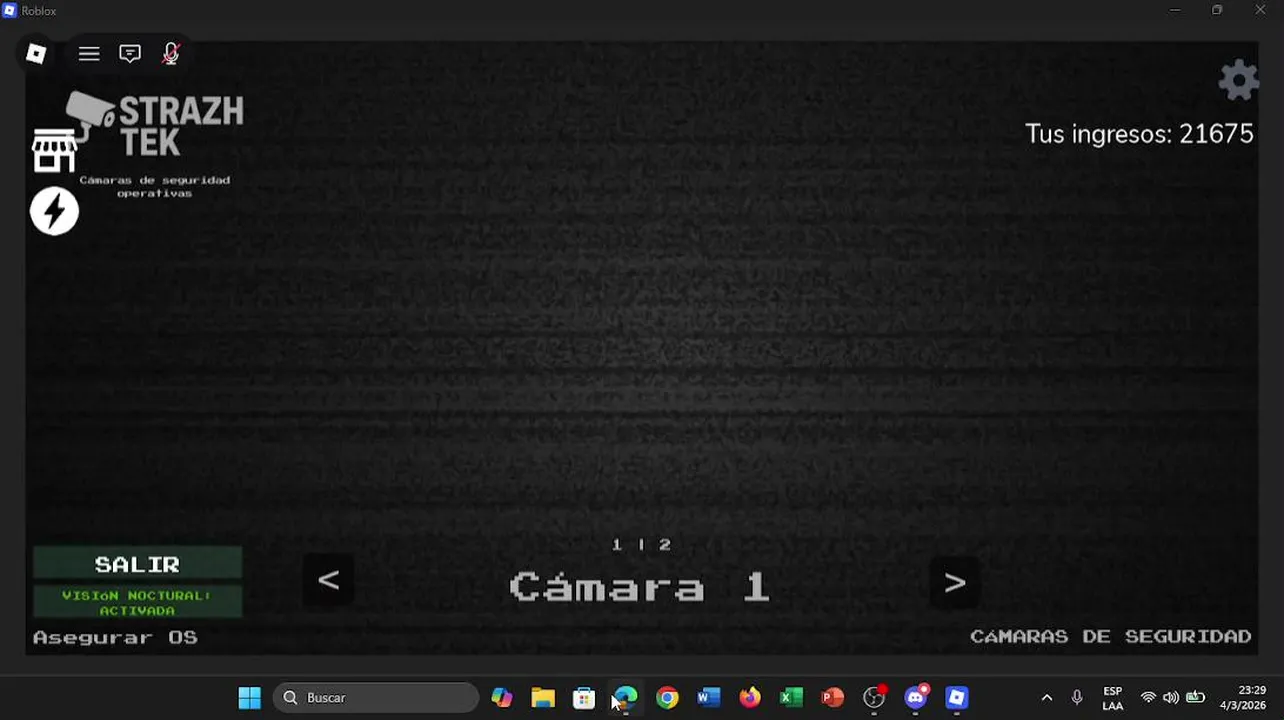Open Firefox from the taskbar
The height and width of the screenshot is (720, 1284).
pyautogui.click(x=750, y=698)
